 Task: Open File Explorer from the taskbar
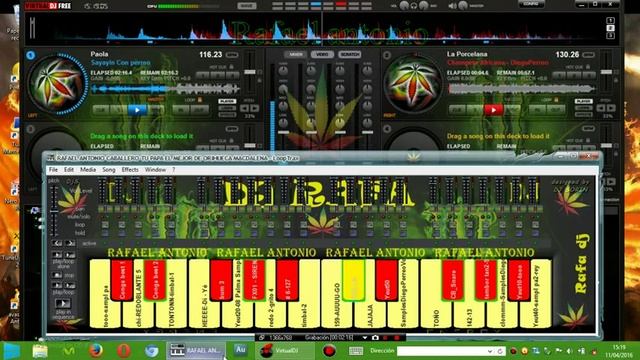coord(40,351)
